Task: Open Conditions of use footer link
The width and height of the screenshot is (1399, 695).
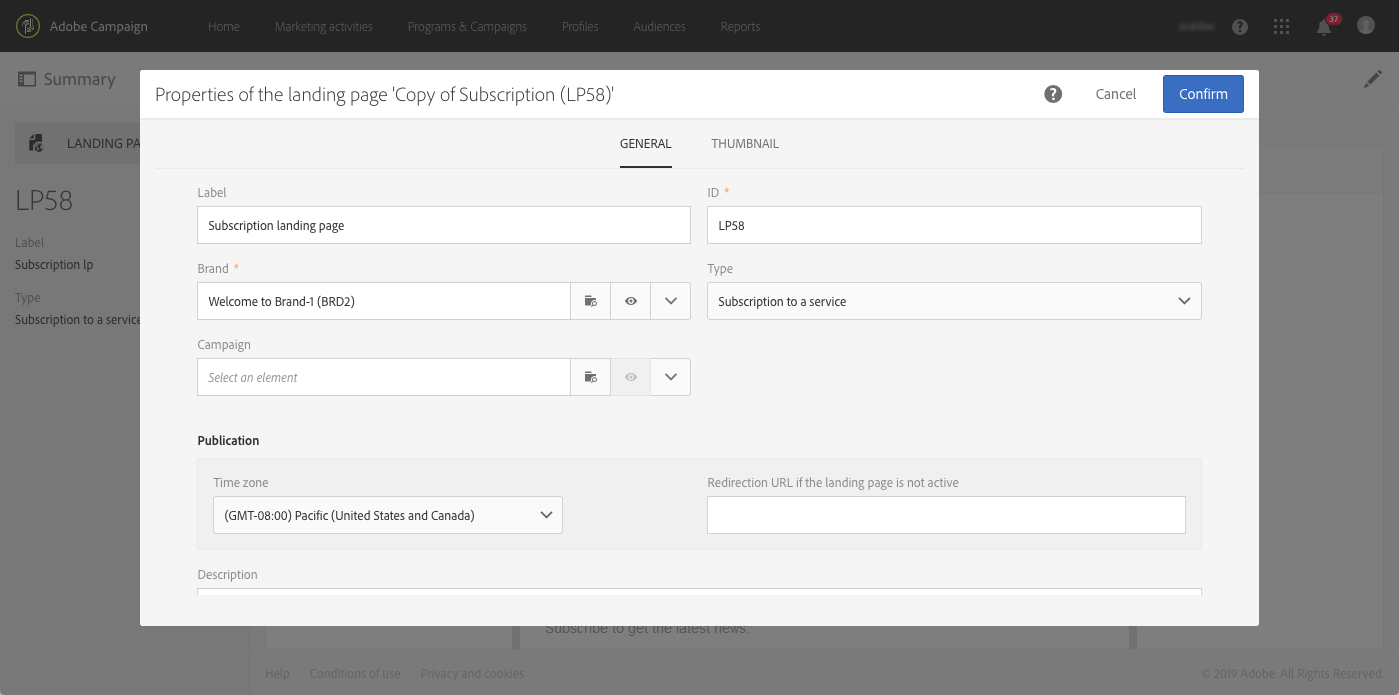Action: tap(355, 674)
